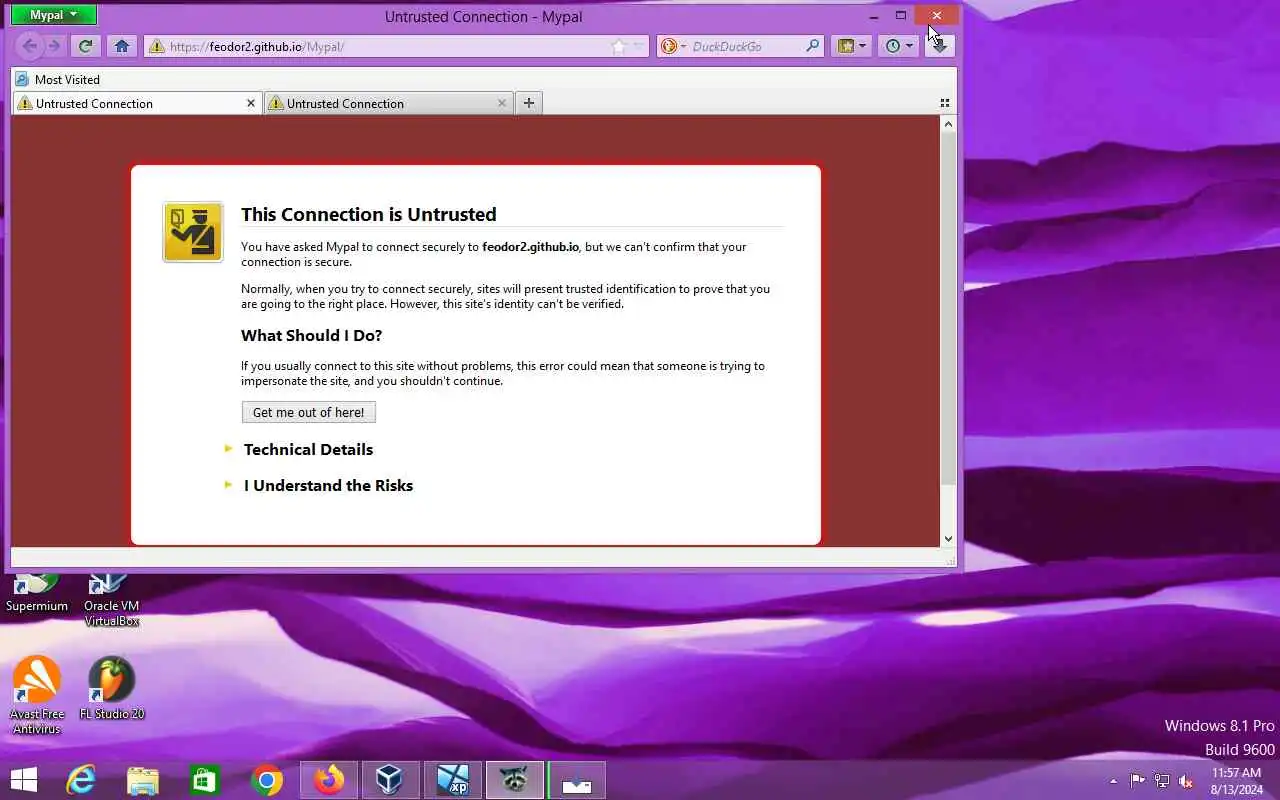Reload the current page
1280x800 pixels.
(x=86, y=46)
